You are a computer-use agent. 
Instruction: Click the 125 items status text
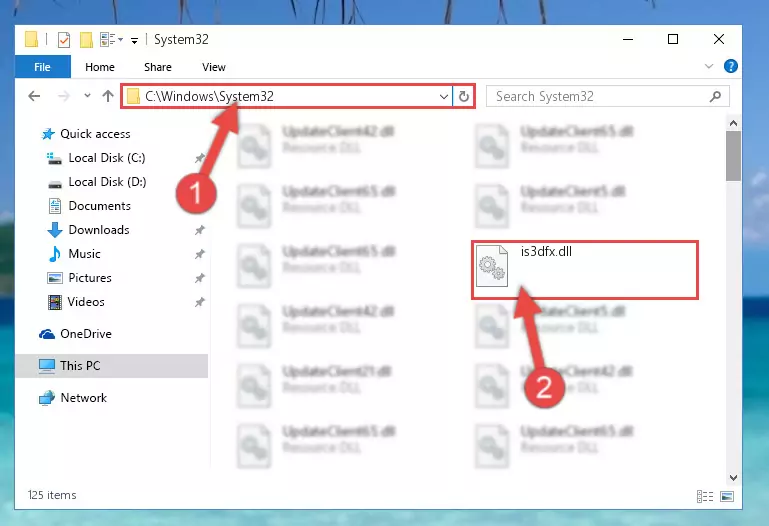click(52, 495)
